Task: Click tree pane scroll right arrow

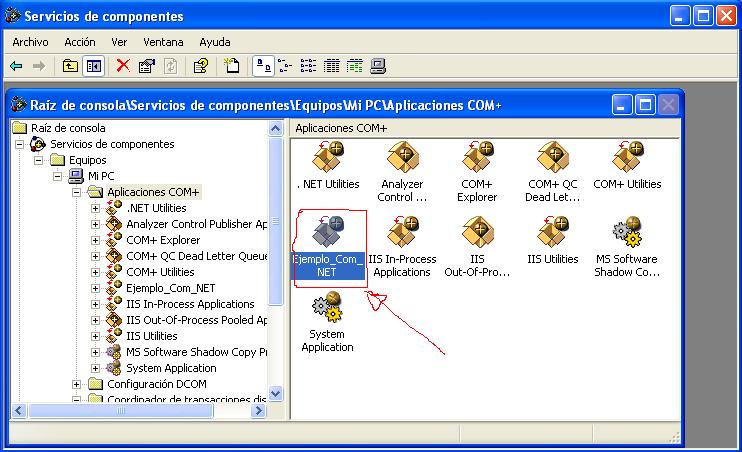Action: [258, 411]
